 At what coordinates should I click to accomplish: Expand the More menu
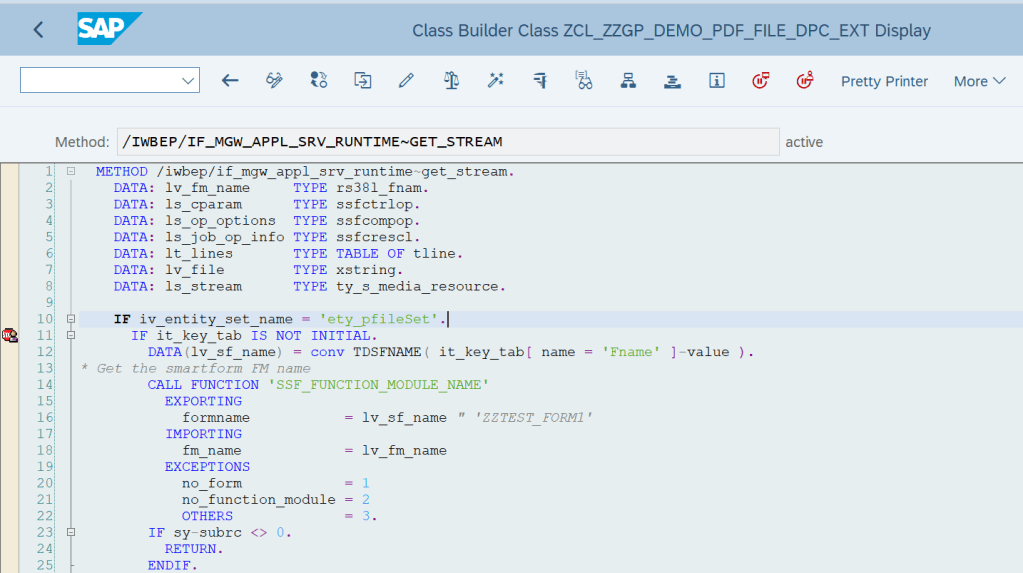(979, 82)
